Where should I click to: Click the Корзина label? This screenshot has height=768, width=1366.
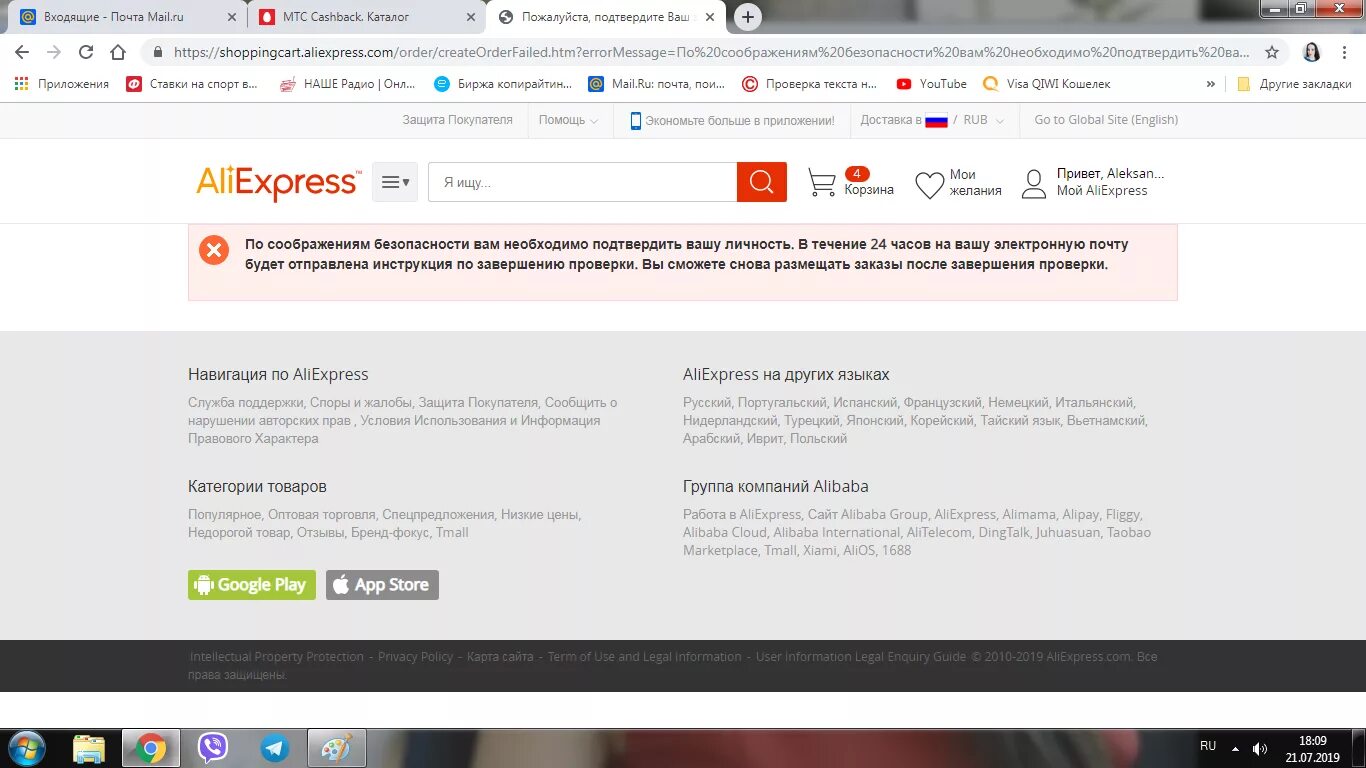click(869, 190)
